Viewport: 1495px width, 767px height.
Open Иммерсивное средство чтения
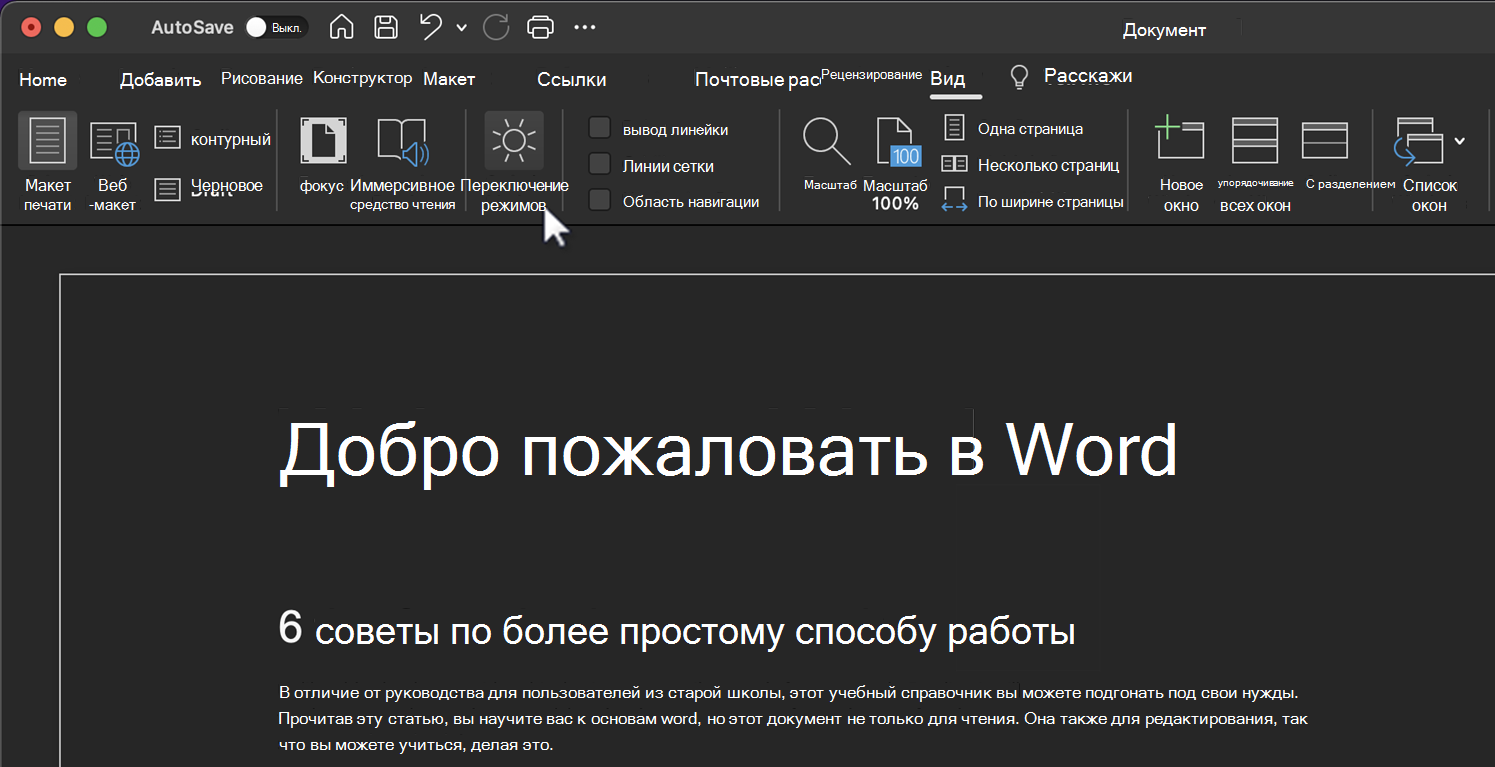point(402,164)
